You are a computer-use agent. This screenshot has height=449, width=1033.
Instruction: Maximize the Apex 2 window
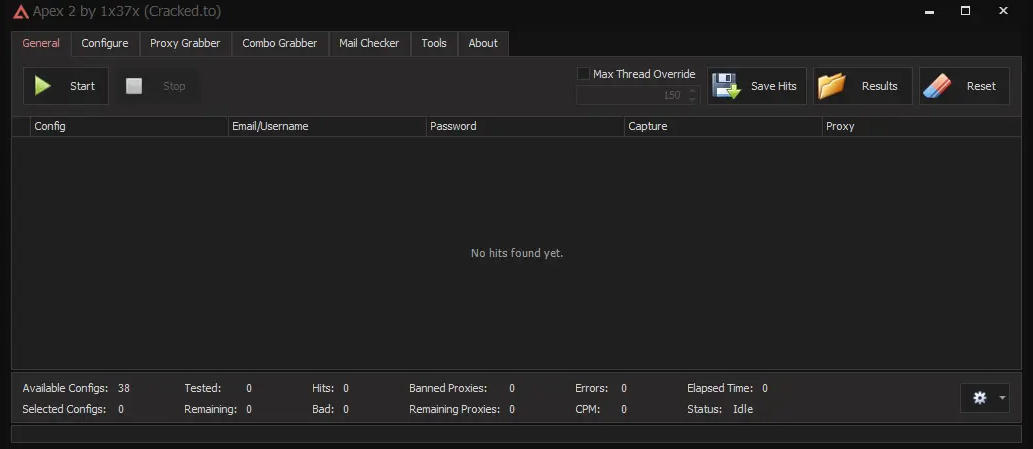[x=965, y=11]
